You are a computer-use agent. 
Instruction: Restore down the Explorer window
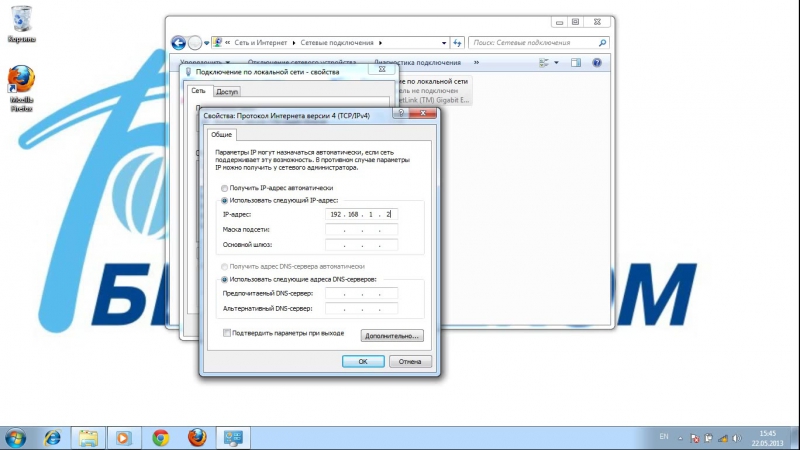576,22
